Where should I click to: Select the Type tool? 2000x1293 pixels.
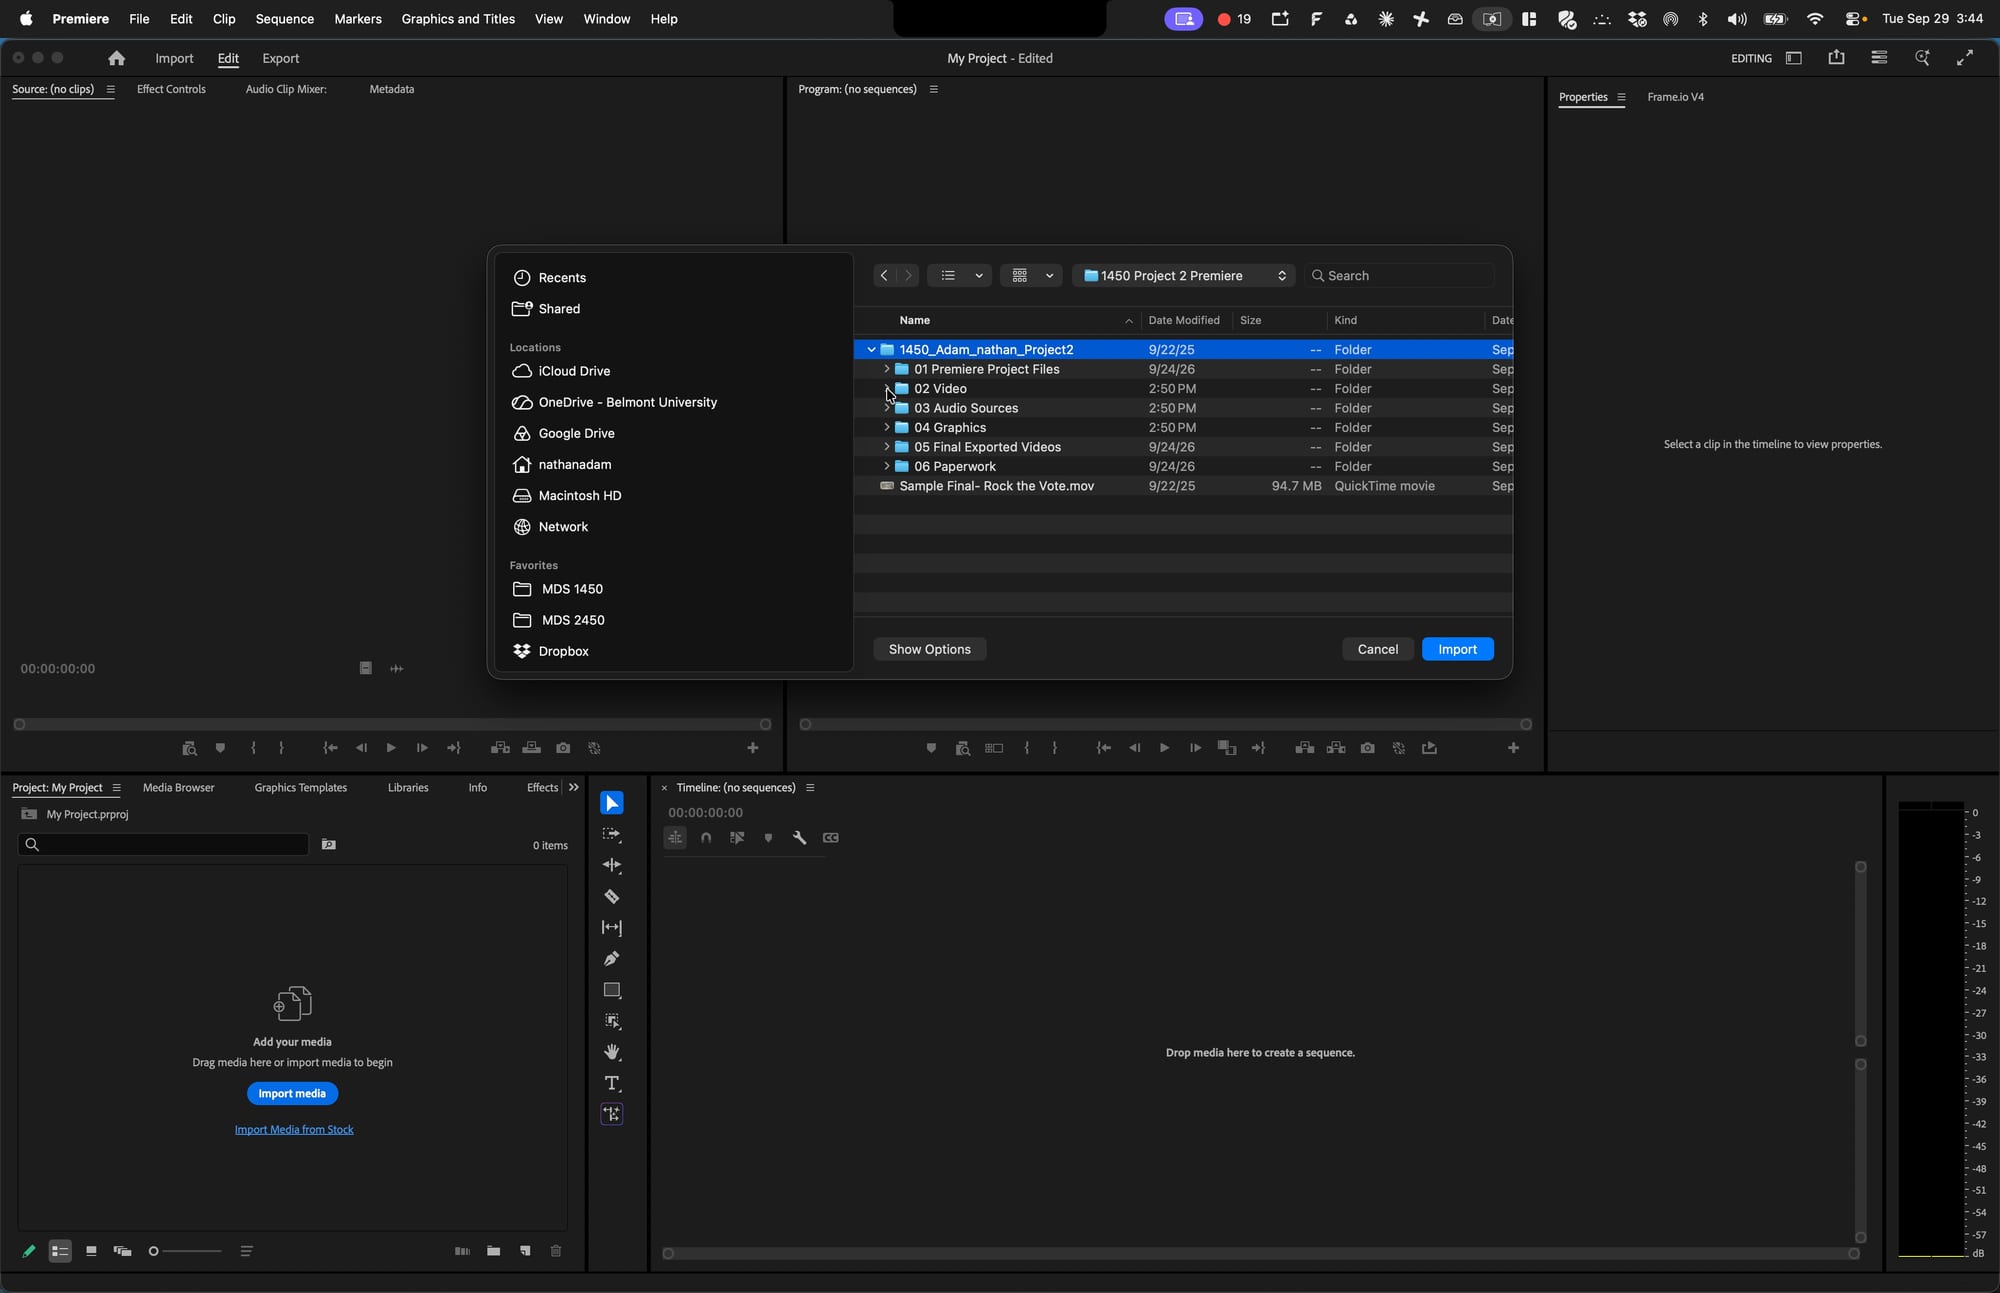click(612, 1083)
